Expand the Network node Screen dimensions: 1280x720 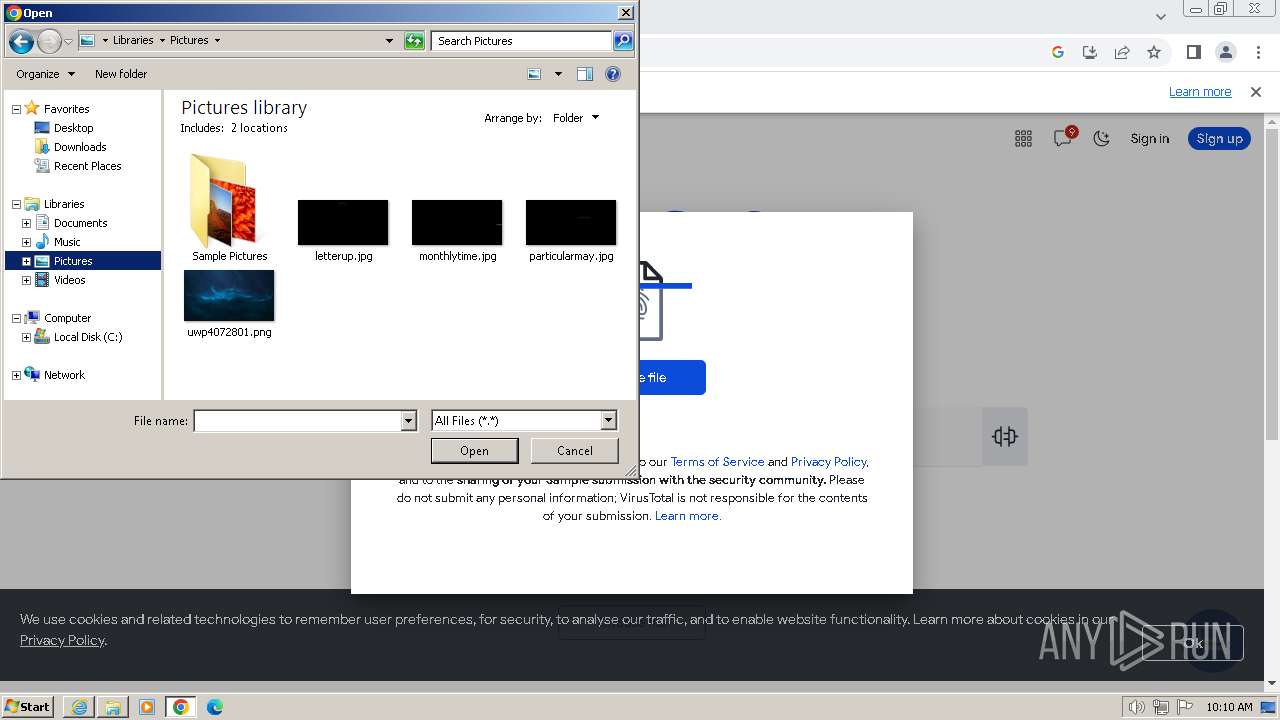coord(16,375)
